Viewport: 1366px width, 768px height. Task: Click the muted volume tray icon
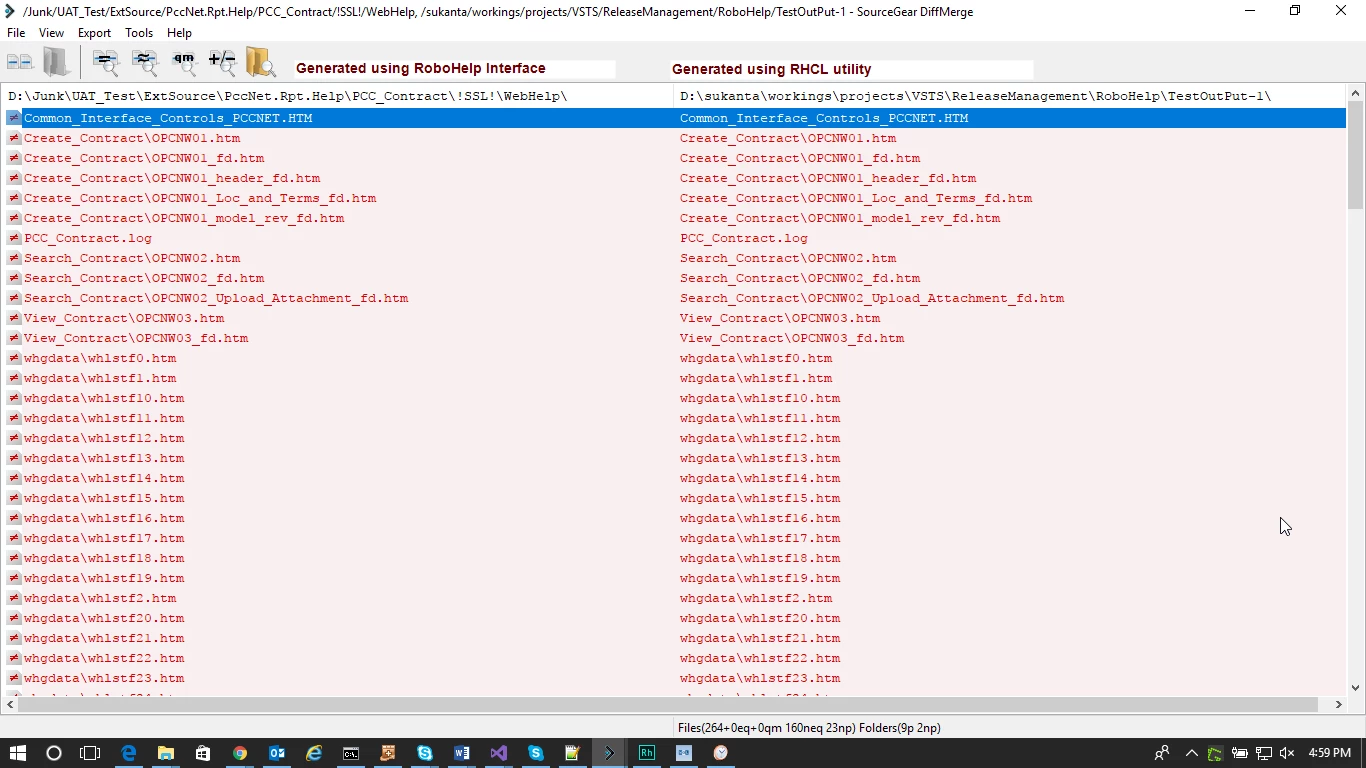[1287, 753]
